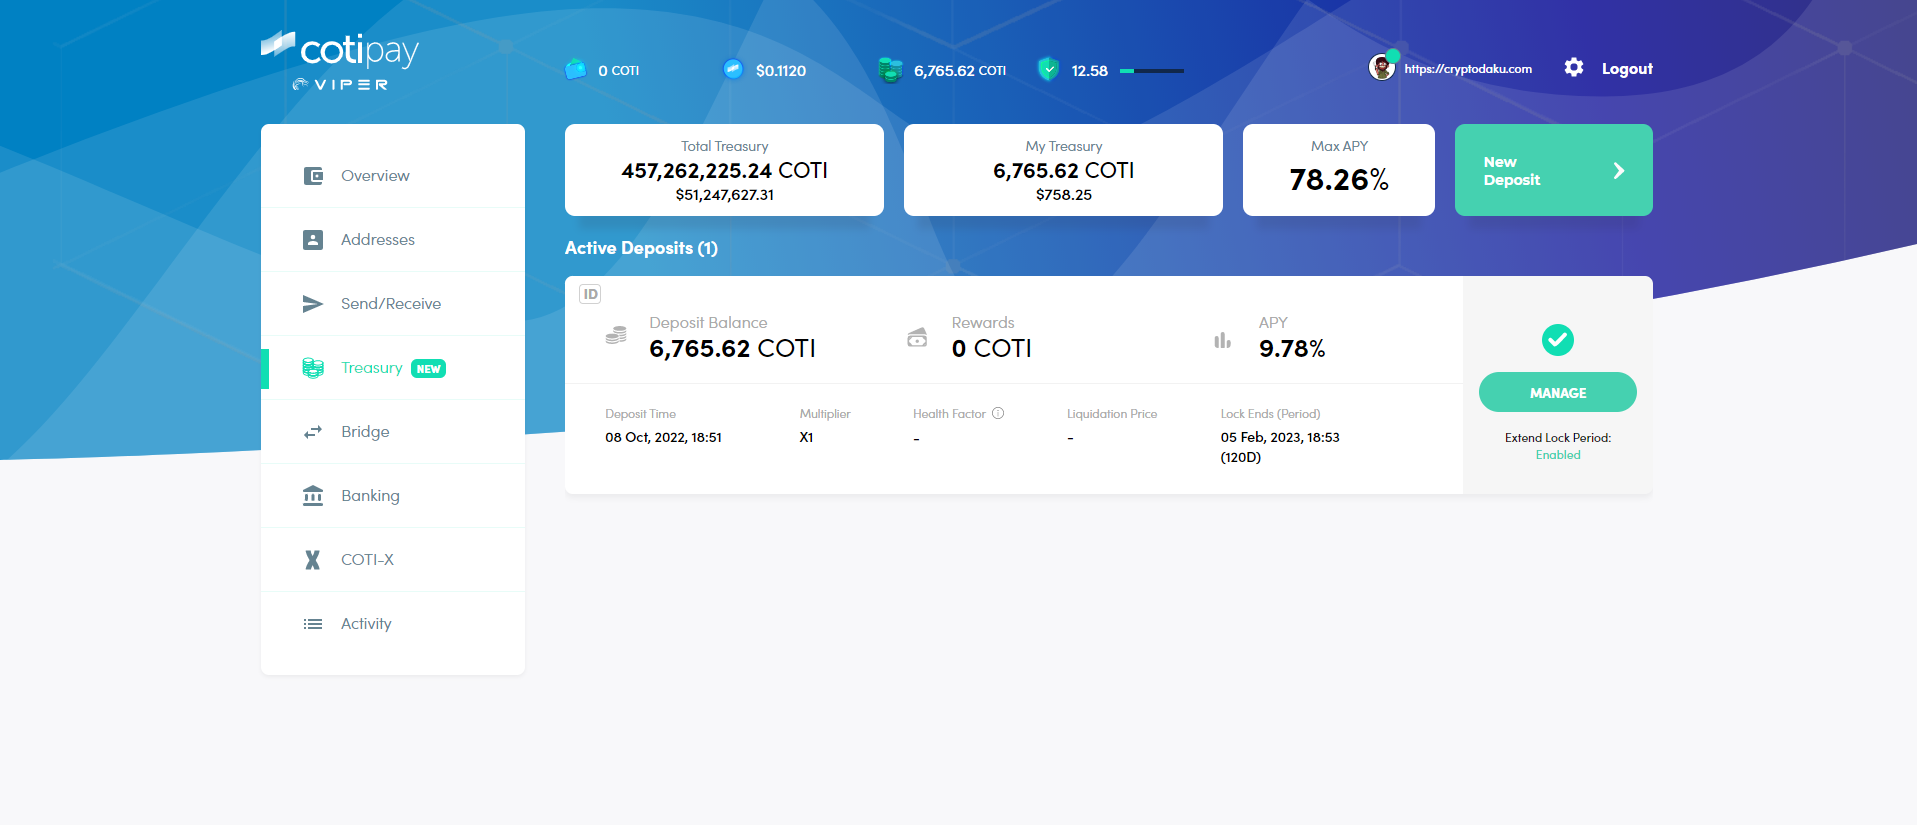Click the 'Health Factor' label
Image resolution: width=1917 pixels, height=825 pixels.
949,414
